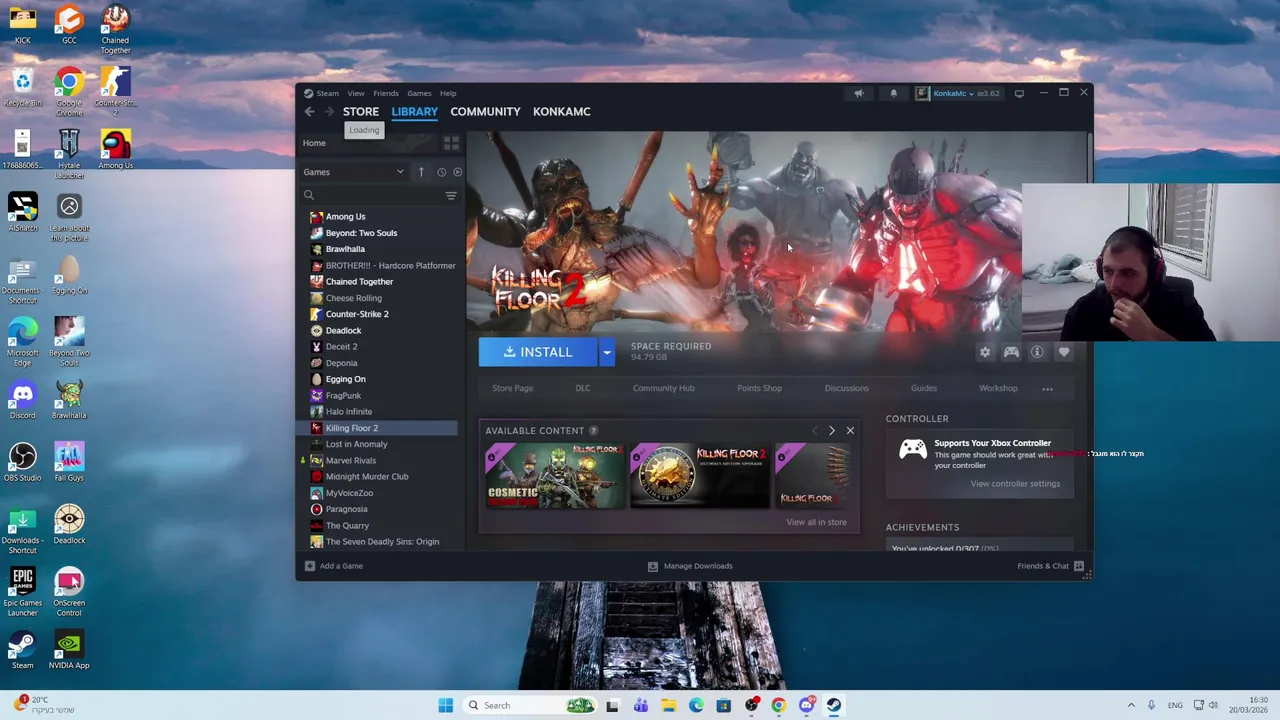The image size is (1280, 720).
Task: Open the Steam menu
Action: tap(327, 93)
